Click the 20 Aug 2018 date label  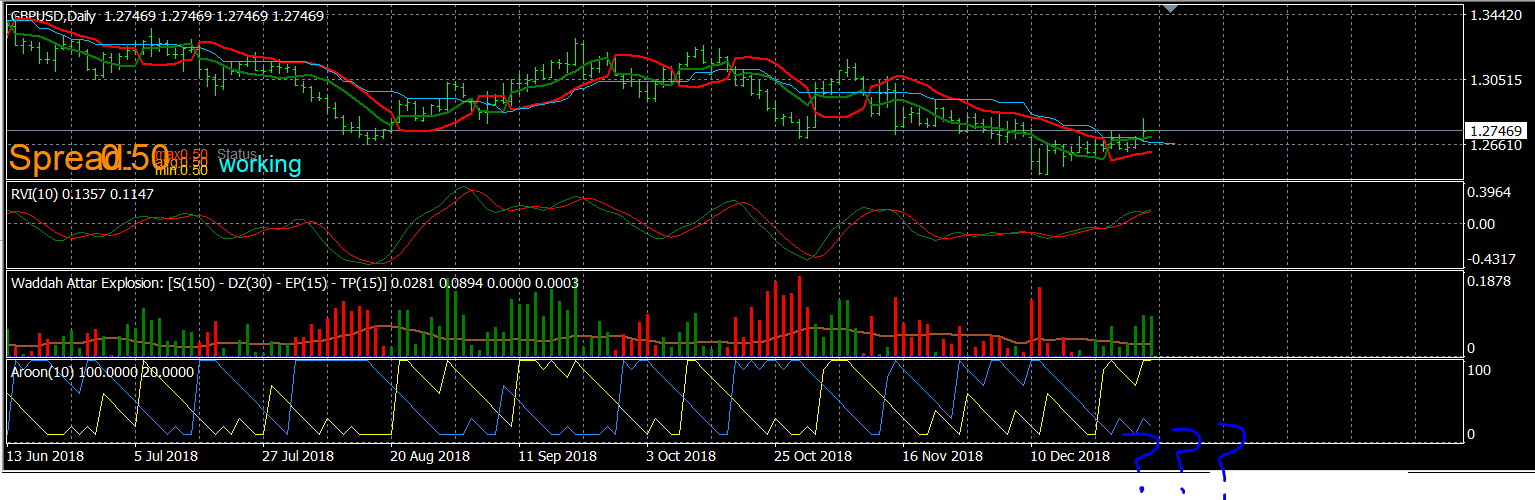tap(430, 456)
